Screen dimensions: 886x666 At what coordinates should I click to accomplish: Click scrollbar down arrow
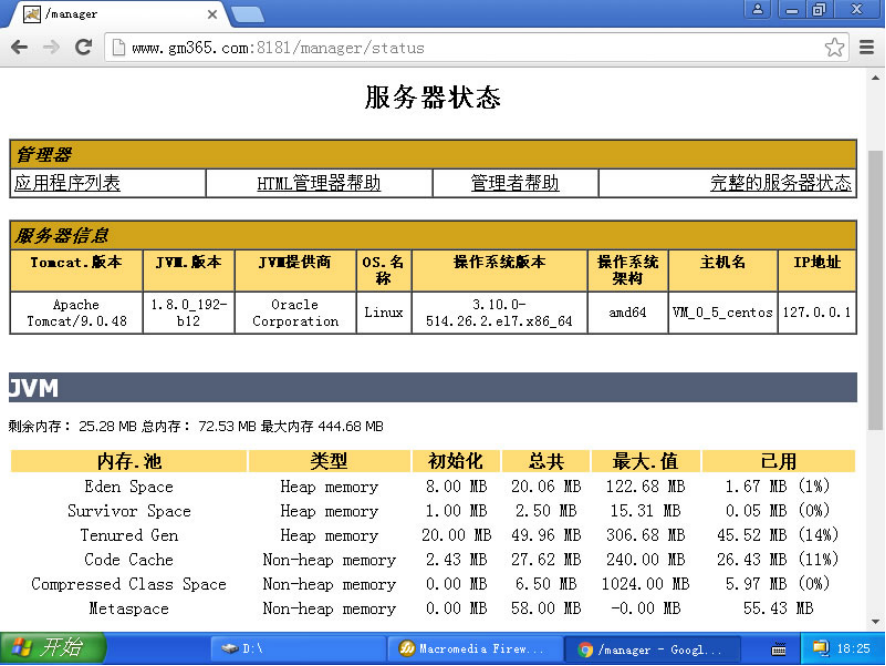[875, 621]
